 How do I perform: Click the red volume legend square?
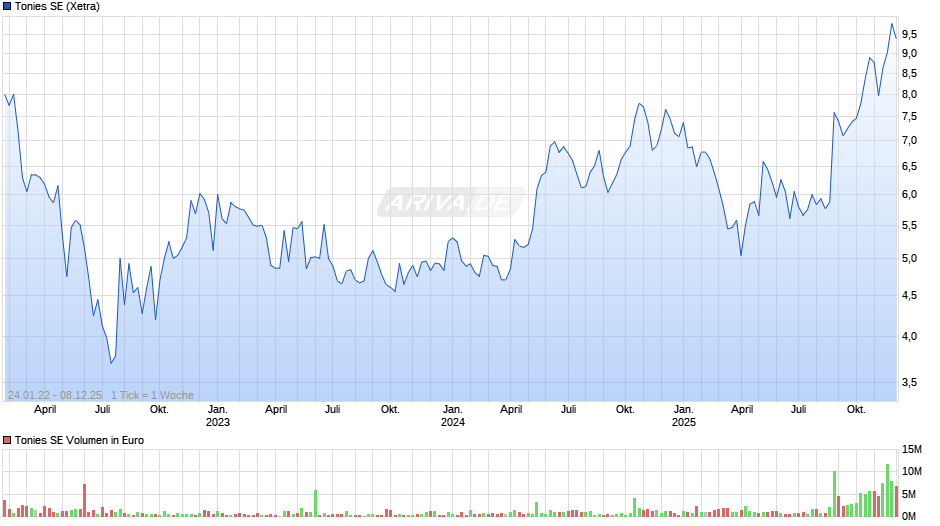tap(7, 440)
